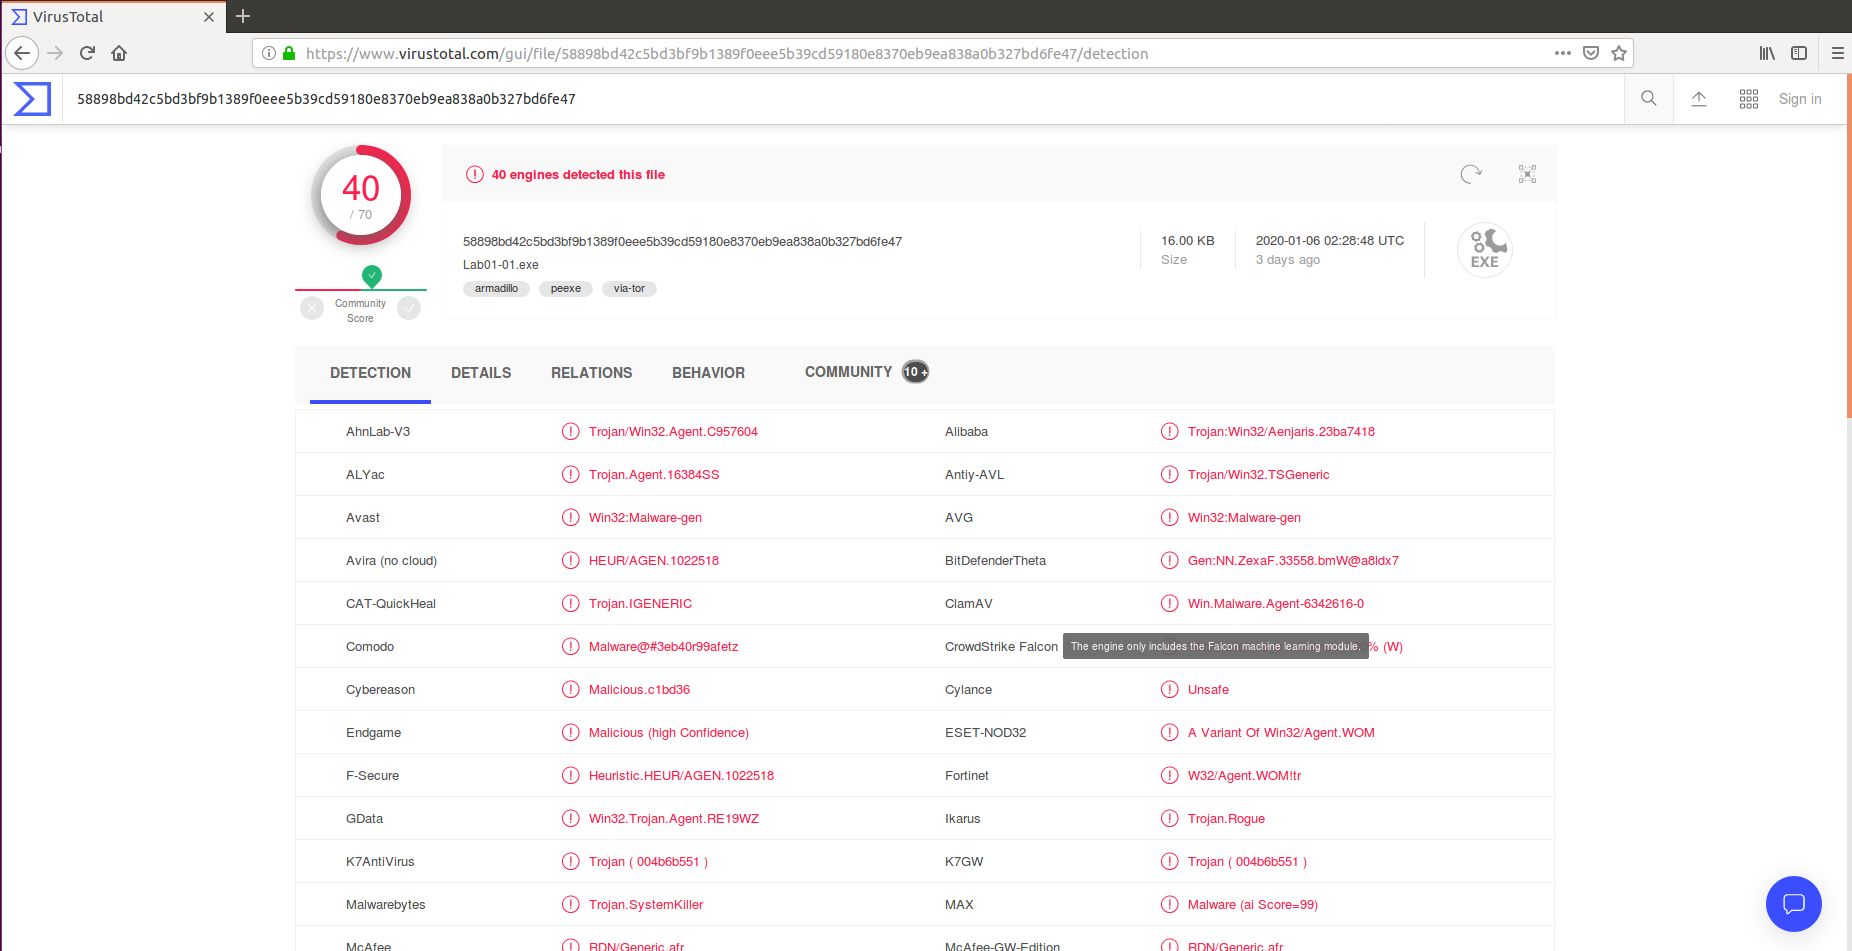Click the Malicious.c1bd36 result
The width and height of the screenshot is (1852, 951).
tap(639, 690)
